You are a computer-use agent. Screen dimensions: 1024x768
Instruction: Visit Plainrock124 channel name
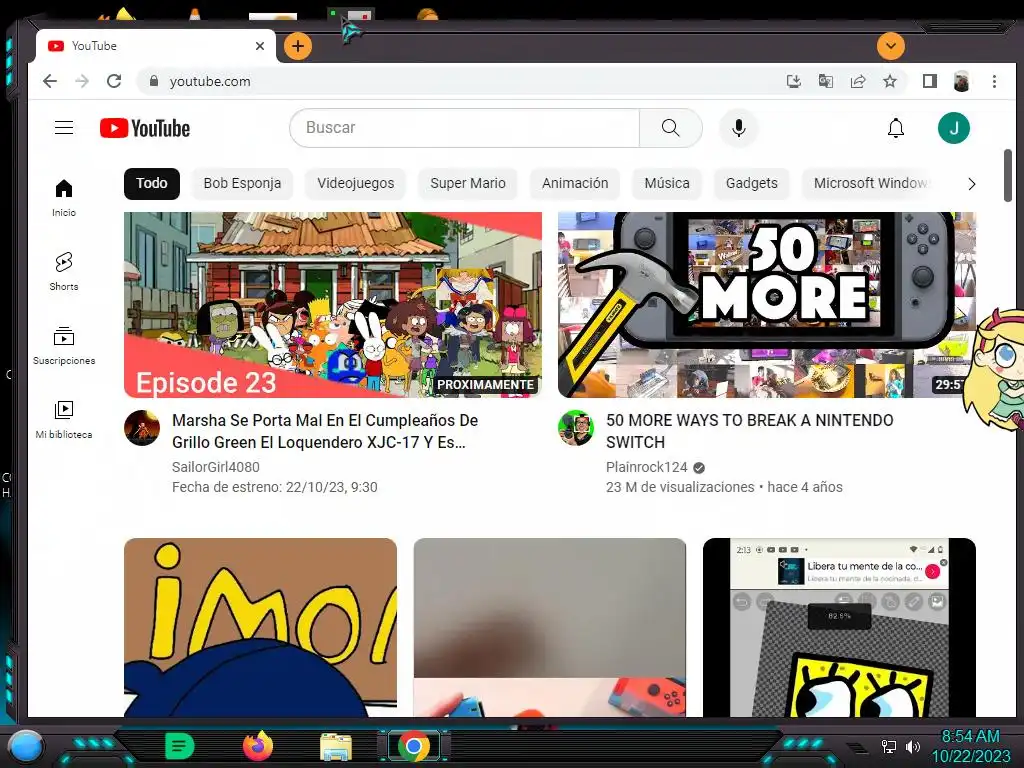tap(647, 467)
